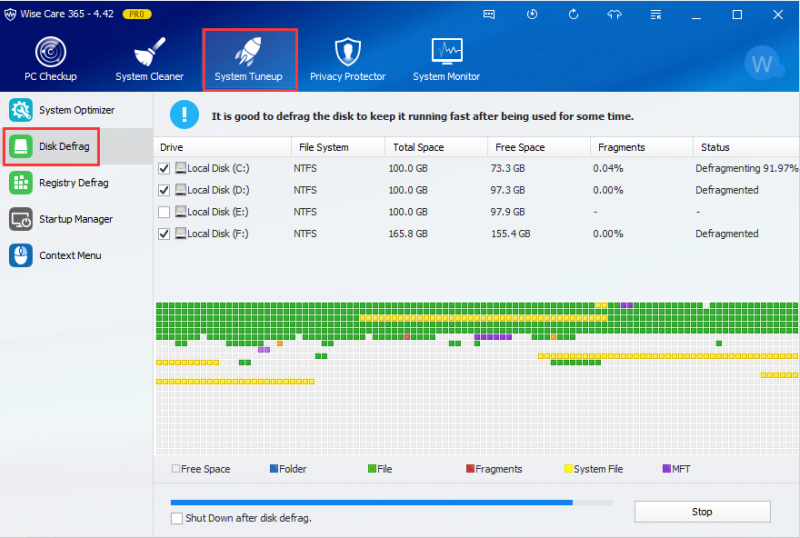The width and height of the screenshot is (800, 538).
Task: Open the Privacy Protector shield icon
Action: pyautogui.click(x=348, y=52)
